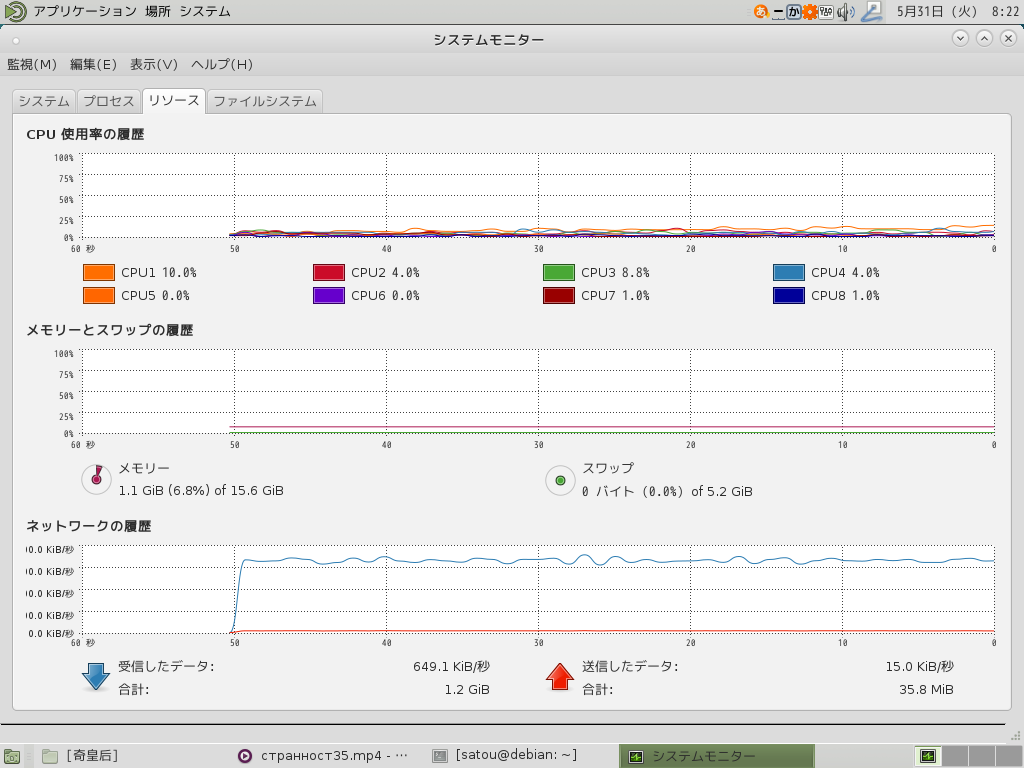Open the clock showing 5月31日 (火) 8:22
The height and width of the screenshot is (768, 1024).
(x=957, y=11)
